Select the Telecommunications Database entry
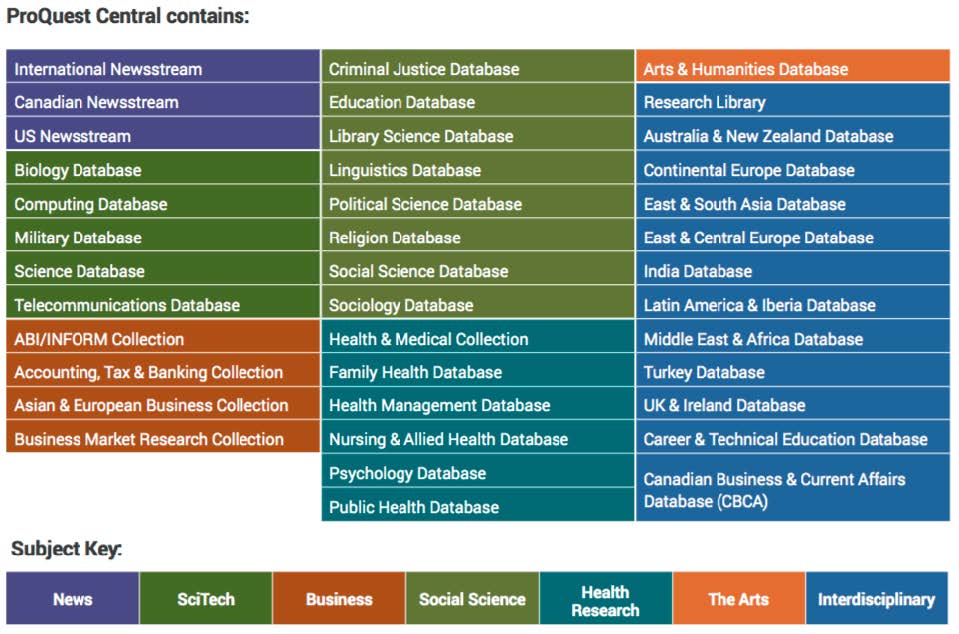 pos(163,303)
